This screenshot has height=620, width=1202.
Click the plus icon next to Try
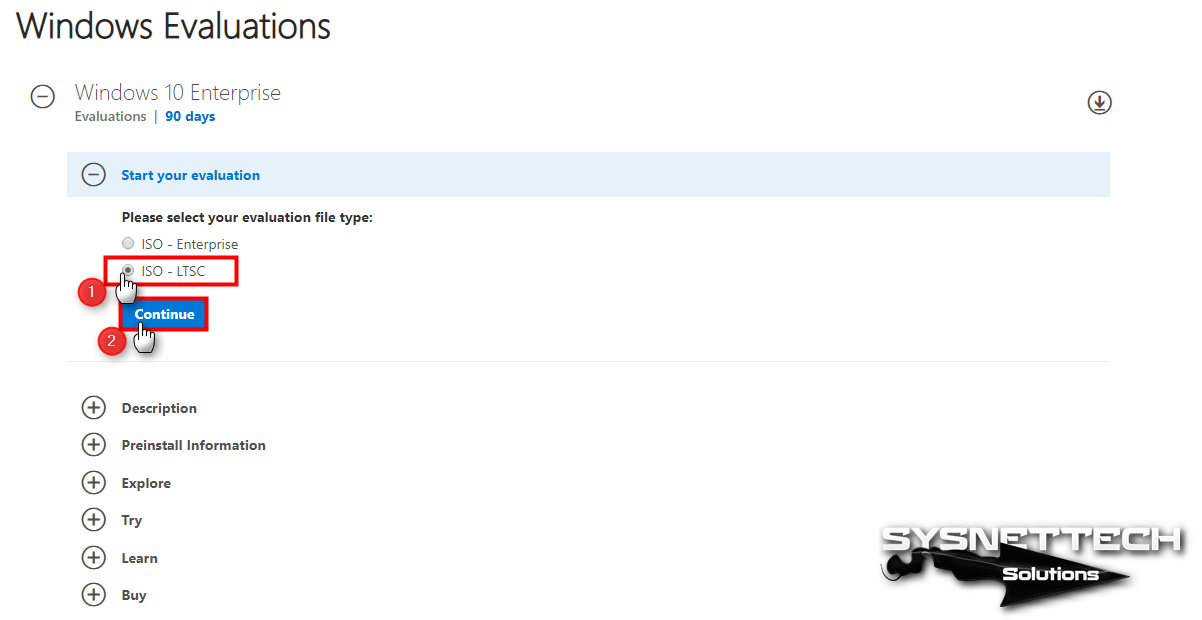pyautogui.click(x=93, y=520)
